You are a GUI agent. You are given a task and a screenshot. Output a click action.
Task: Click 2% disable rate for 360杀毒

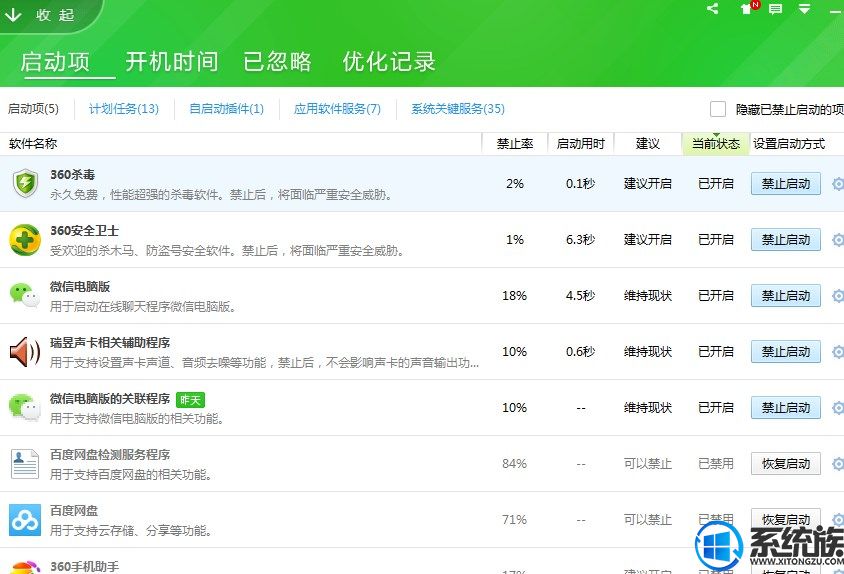pos(515,184)
